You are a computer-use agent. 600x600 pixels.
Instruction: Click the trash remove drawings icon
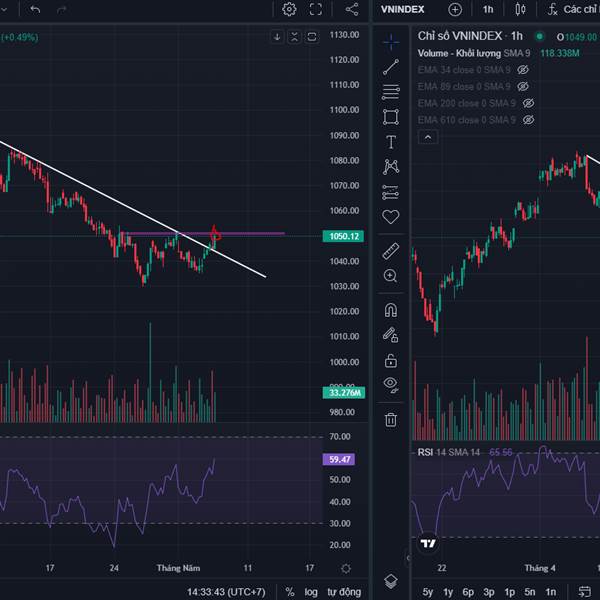pyautogui.click(x=391, y=419)
